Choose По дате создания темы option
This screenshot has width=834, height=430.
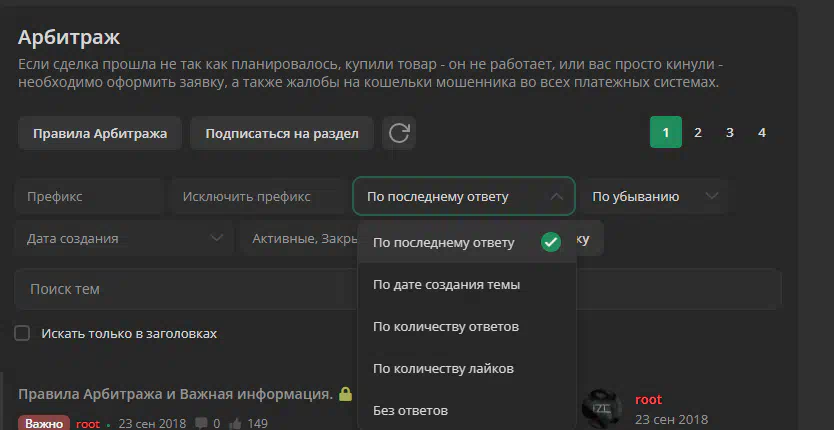467,285
